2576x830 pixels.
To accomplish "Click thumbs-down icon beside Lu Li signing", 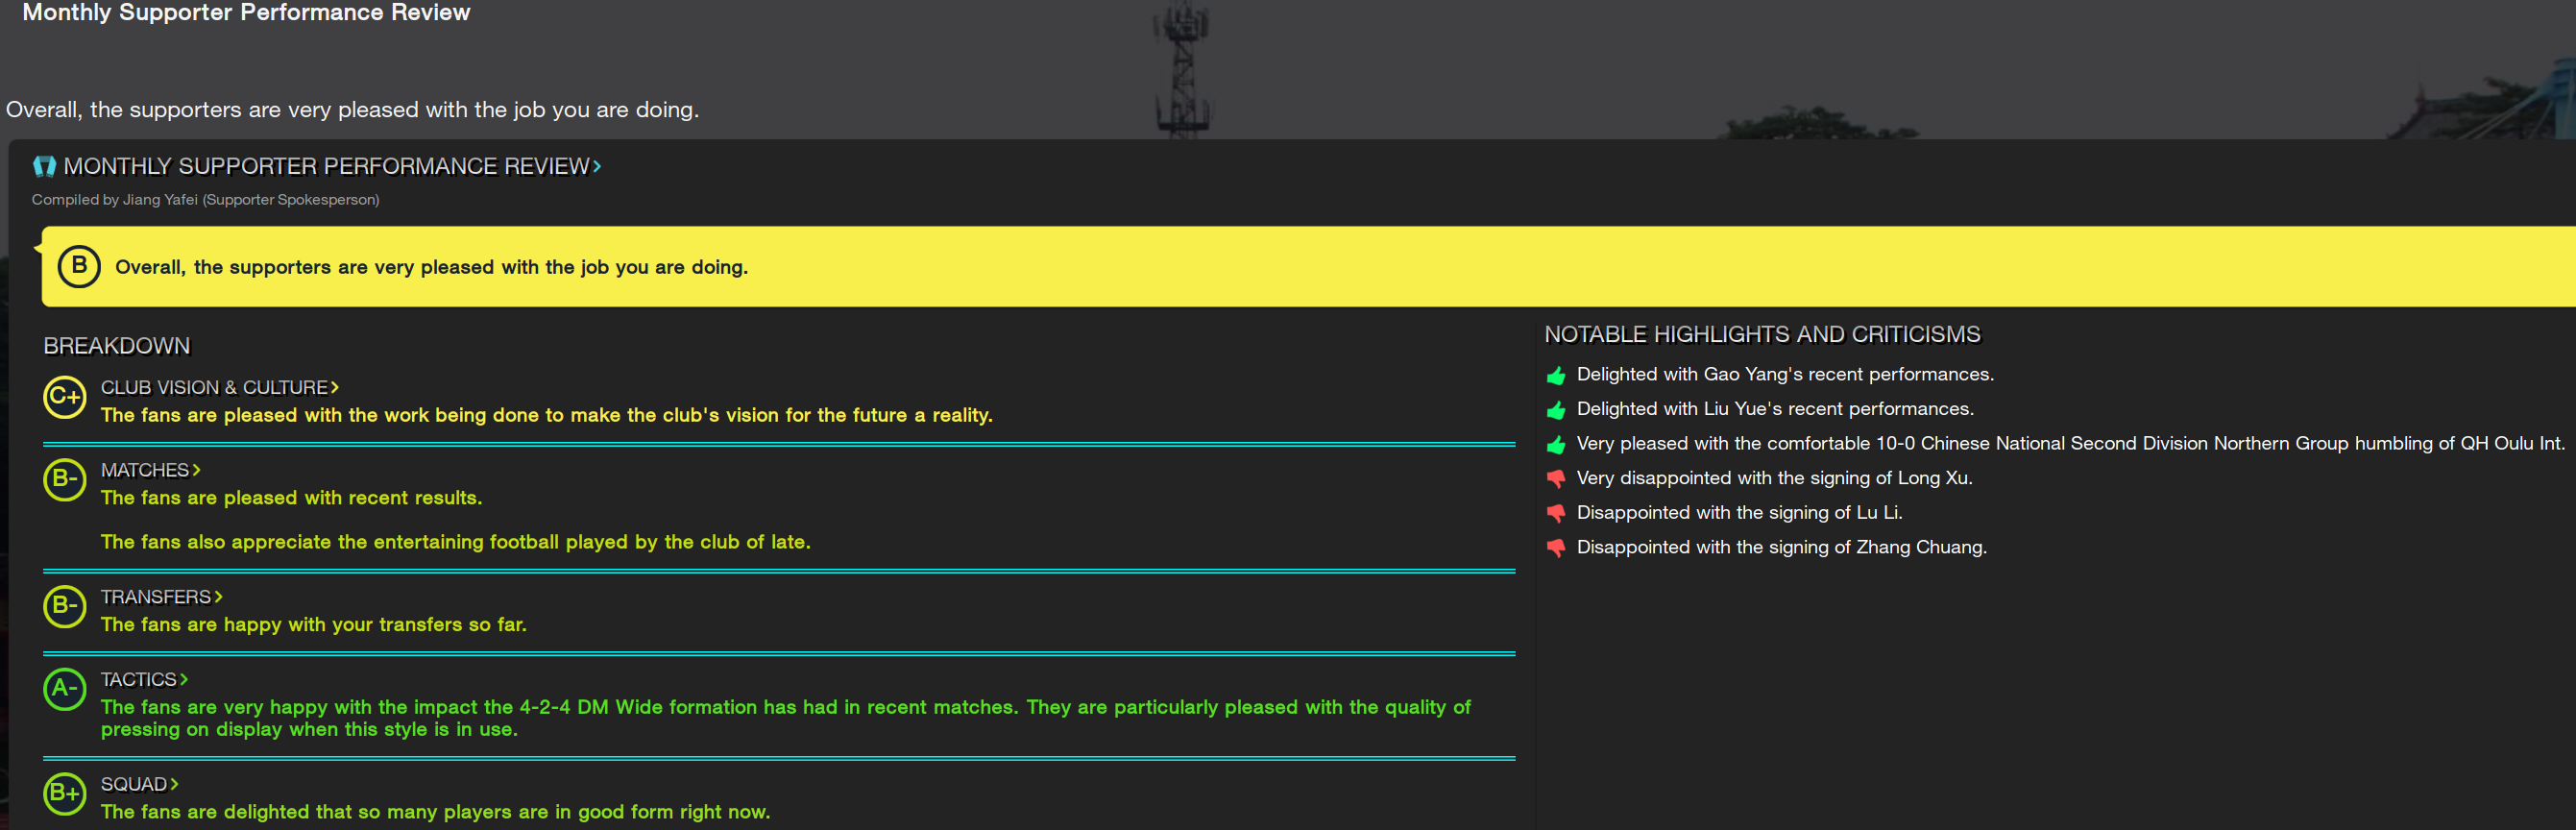I will (x=1556, y=514).
